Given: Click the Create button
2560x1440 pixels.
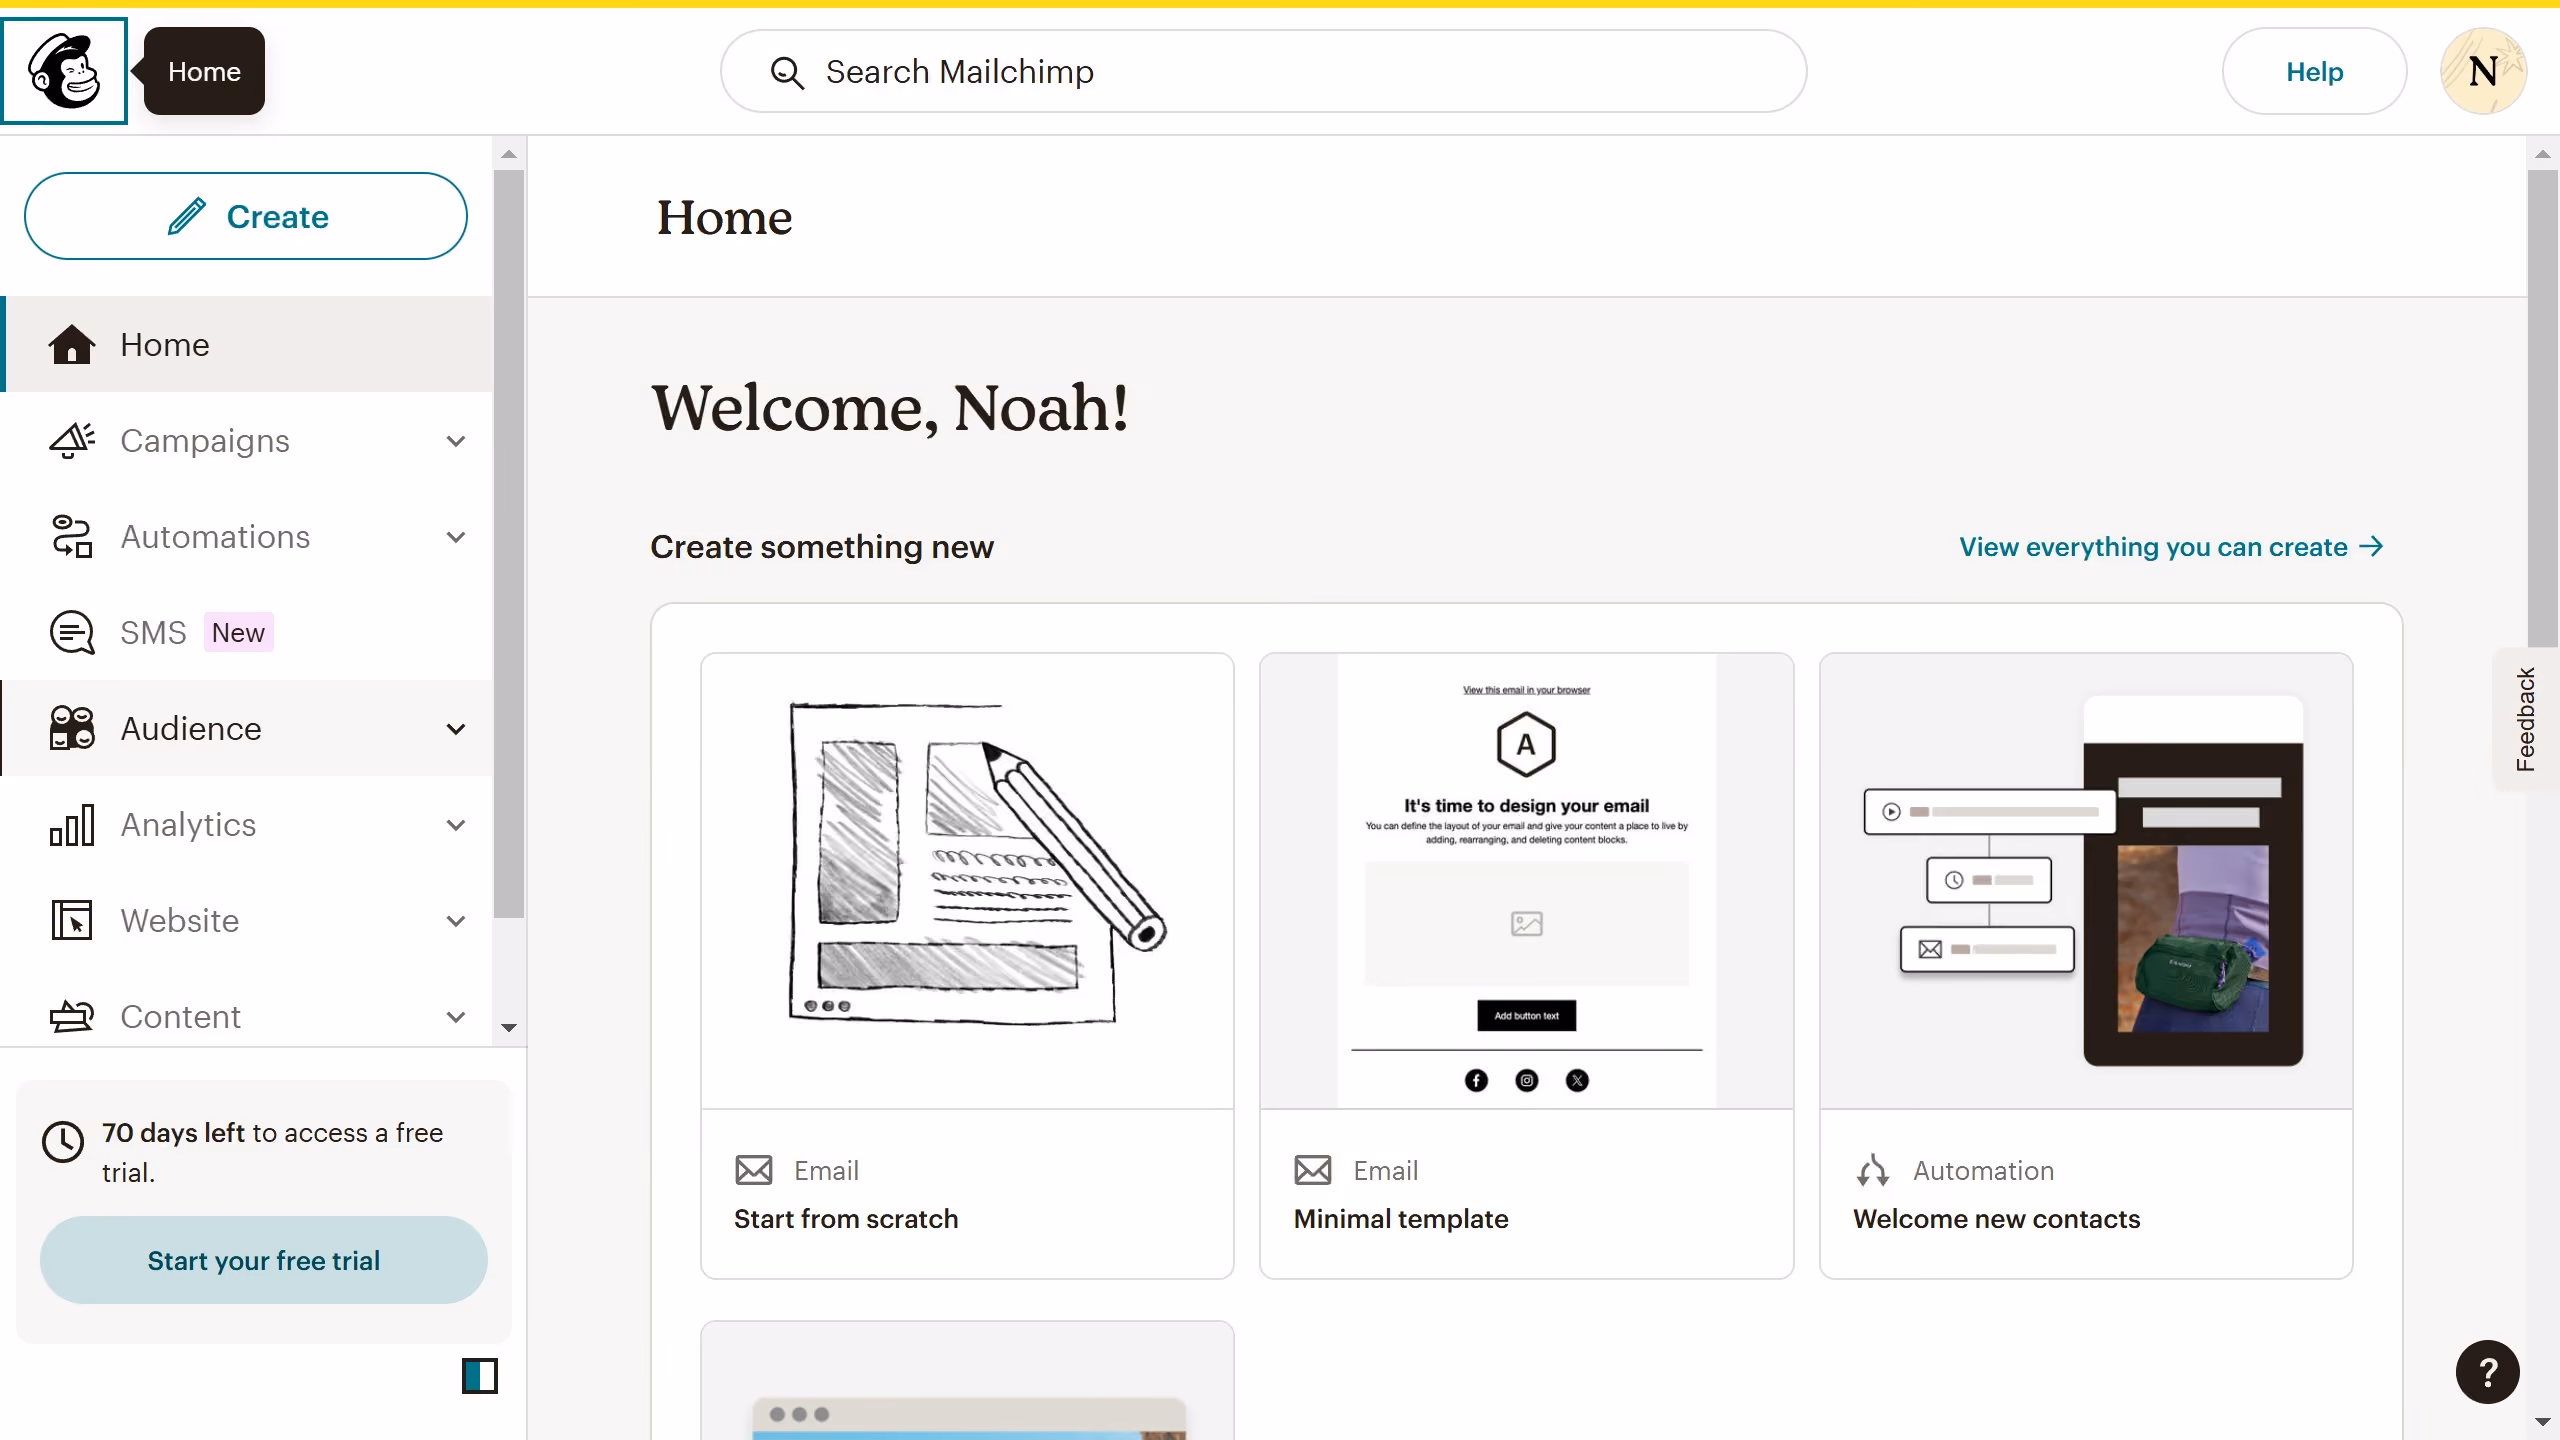Looking at the screenshot, I should click(246, 216).
